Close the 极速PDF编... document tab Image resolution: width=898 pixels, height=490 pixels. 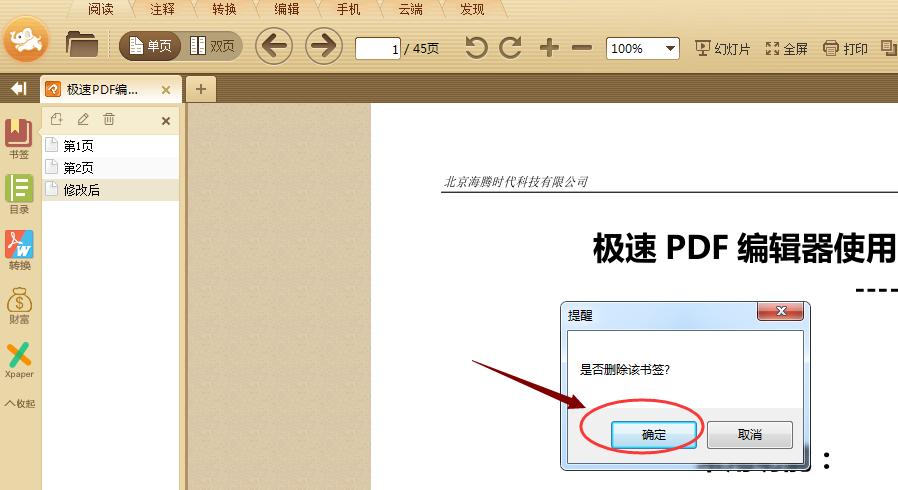pyautogui.click(x=166, y=90)
